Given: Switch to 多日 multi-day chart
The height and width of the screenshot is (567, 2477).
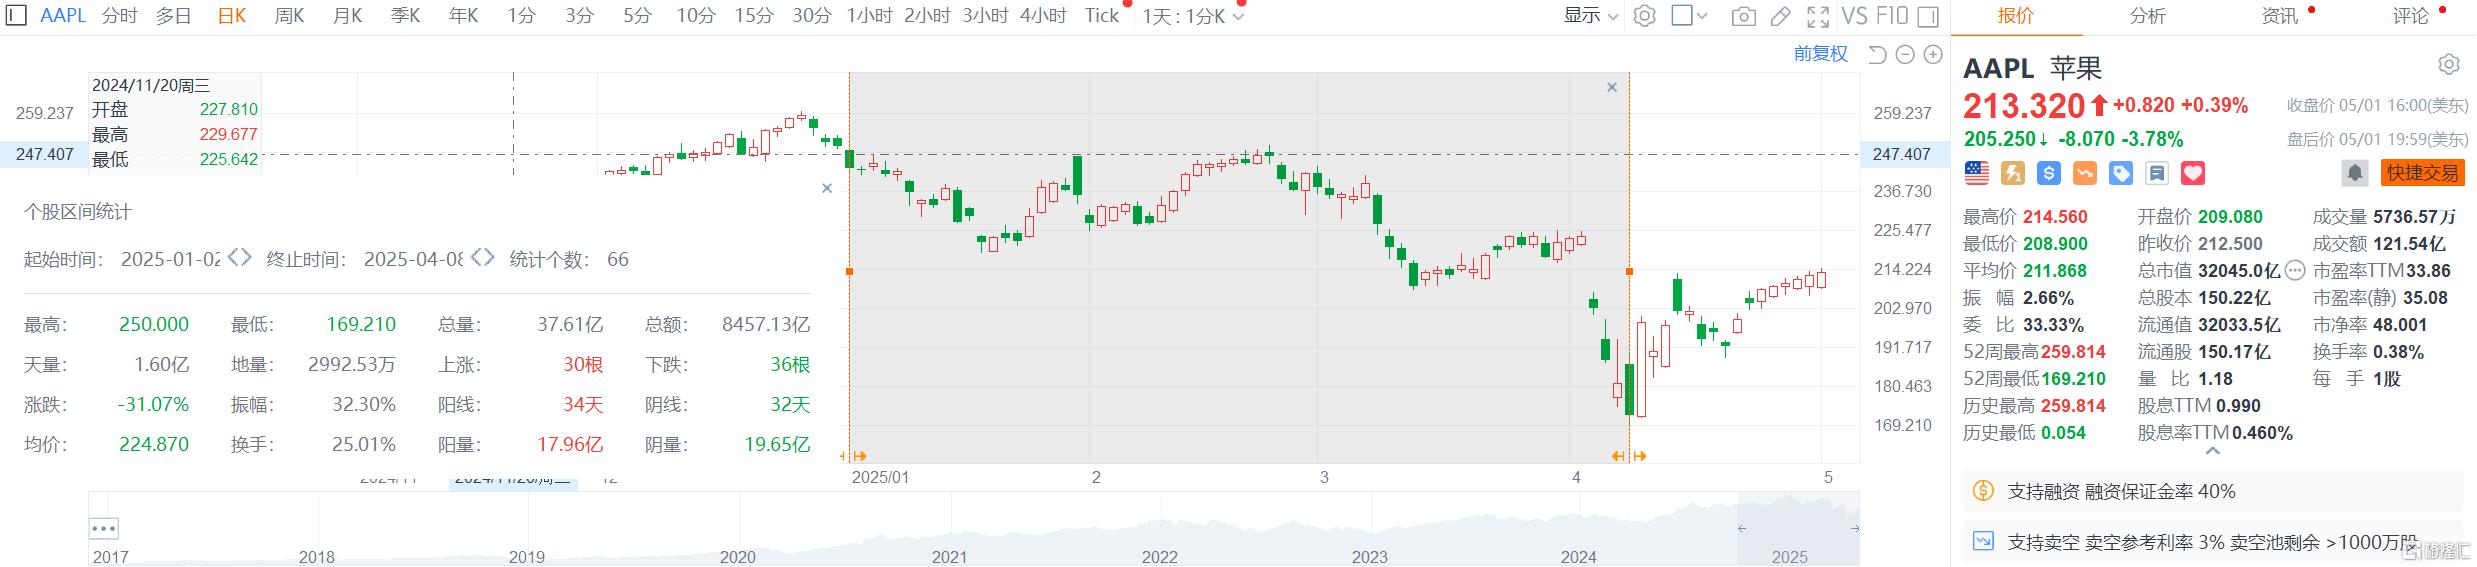Looking at the screenshot, I should (174, 16).
